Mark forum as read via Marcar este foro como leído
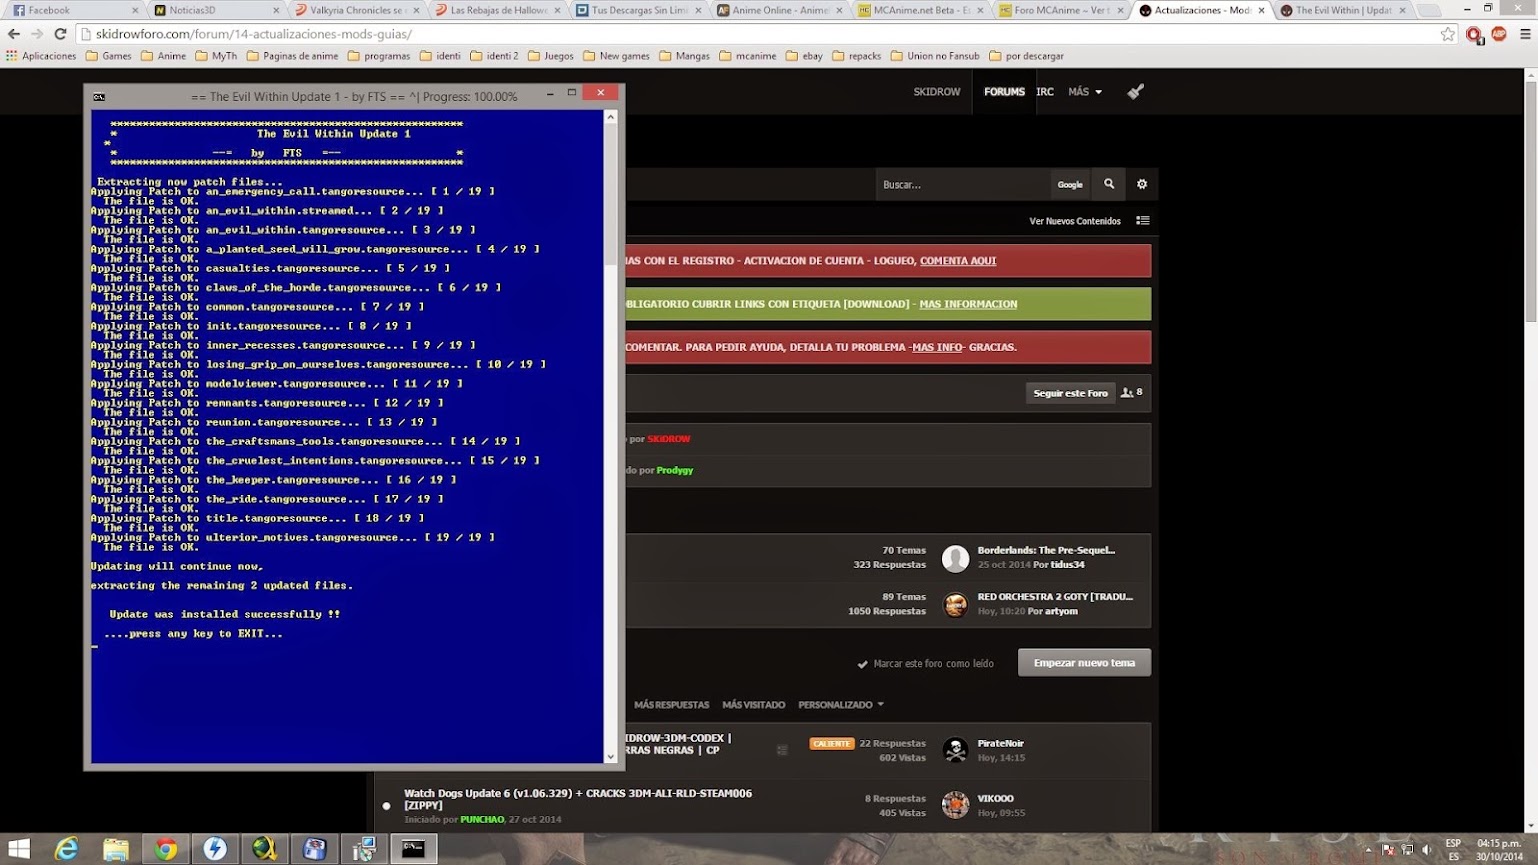The height and width of the screenshot is (865, 1538). [925, 664]
